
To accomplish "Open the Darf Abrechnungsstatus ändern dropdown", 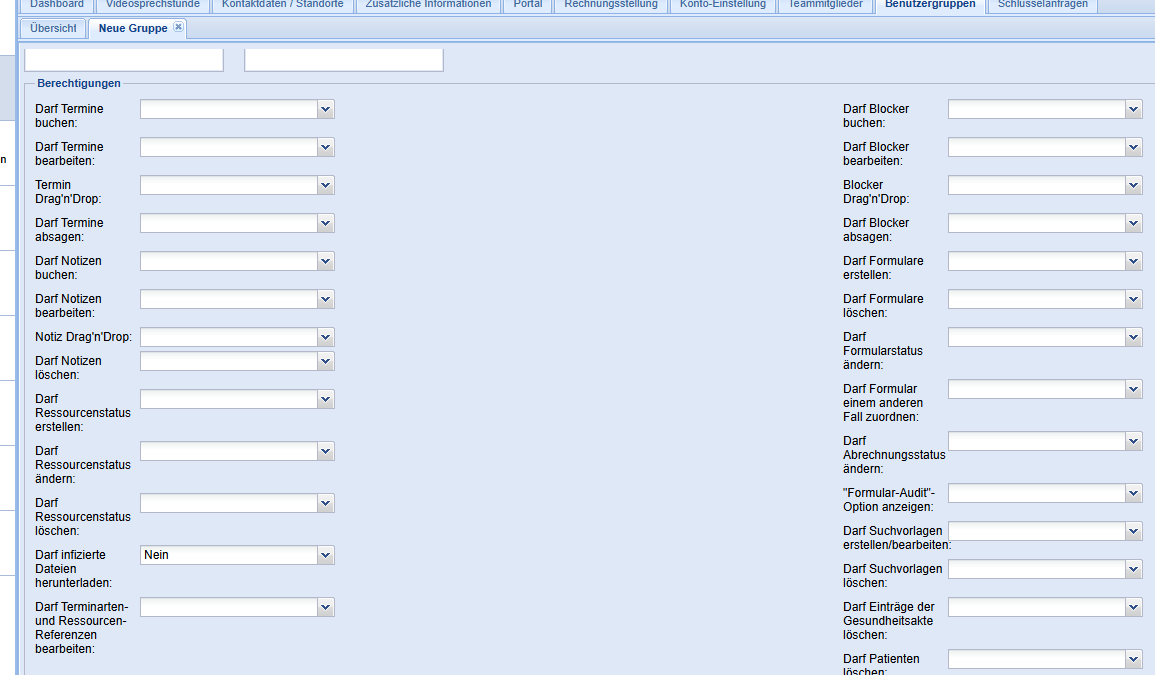I will click(1133, 441).
